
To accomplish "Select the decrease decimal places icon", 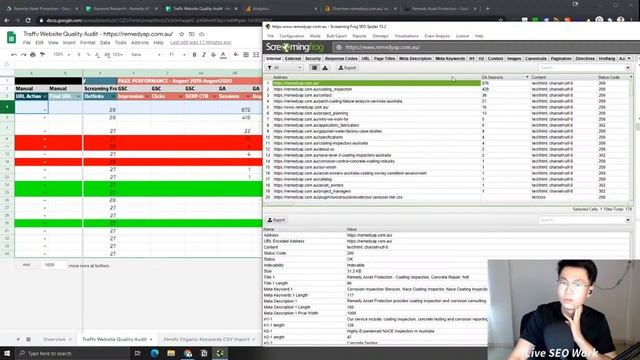I will 97,55.
